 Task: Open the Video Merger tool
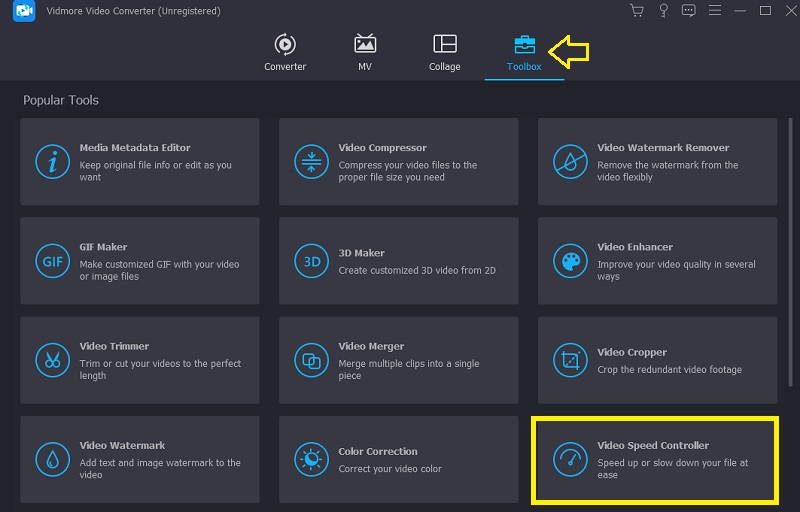[398, 360]
